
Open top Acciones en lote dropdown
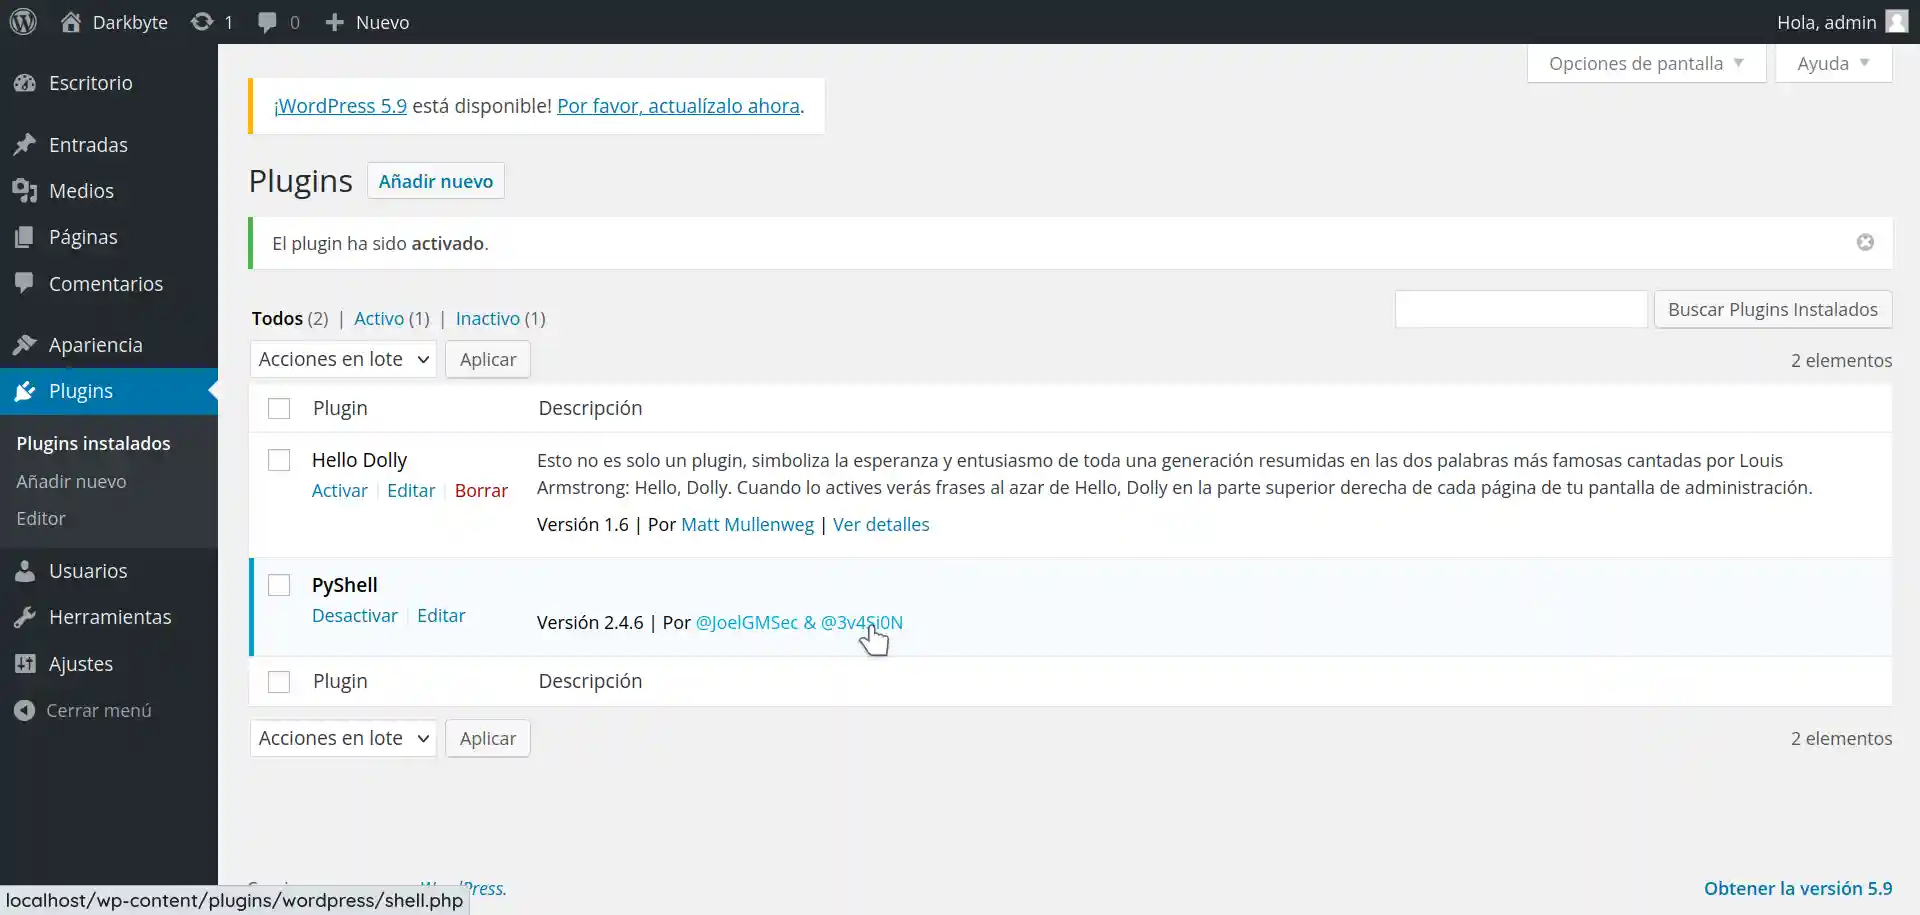pyautogui.click(x=343, y=359)
